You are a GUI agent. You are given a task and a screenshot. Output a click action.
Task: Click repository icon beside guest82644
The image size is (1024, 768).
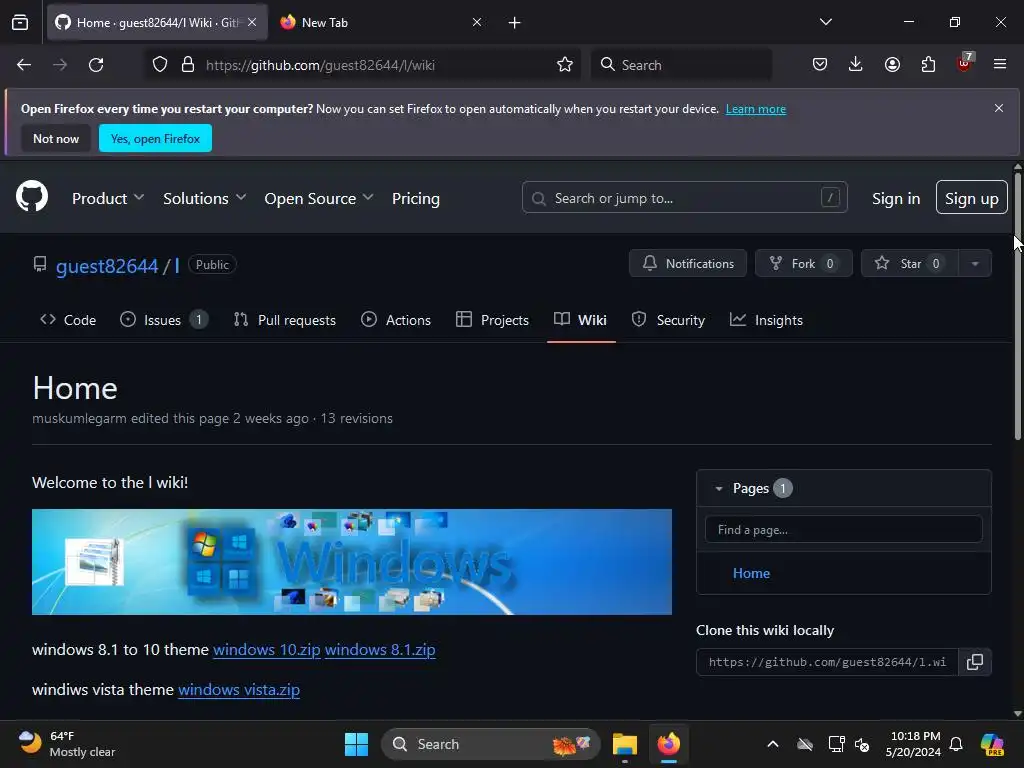point(40,264)
